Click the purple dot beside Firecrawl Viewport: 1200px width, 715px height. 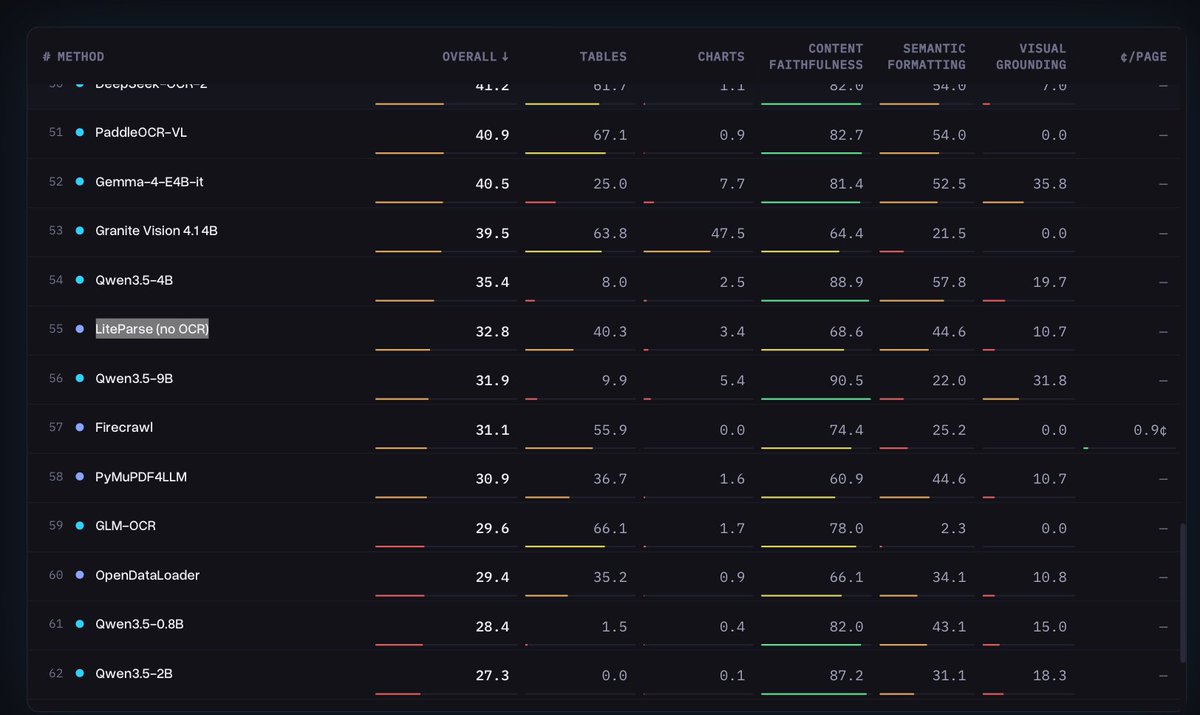[x=80, y=427]
